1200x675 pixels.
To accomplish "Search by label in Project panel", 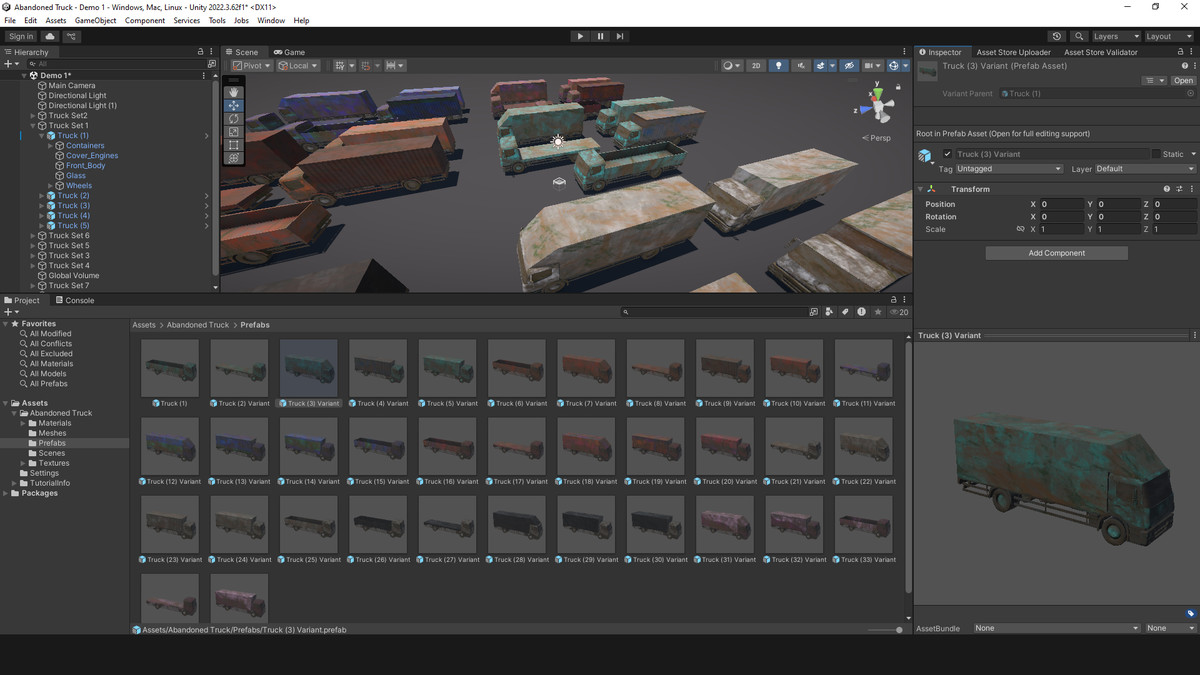I will pyautogui.click(x=845, y=312).
